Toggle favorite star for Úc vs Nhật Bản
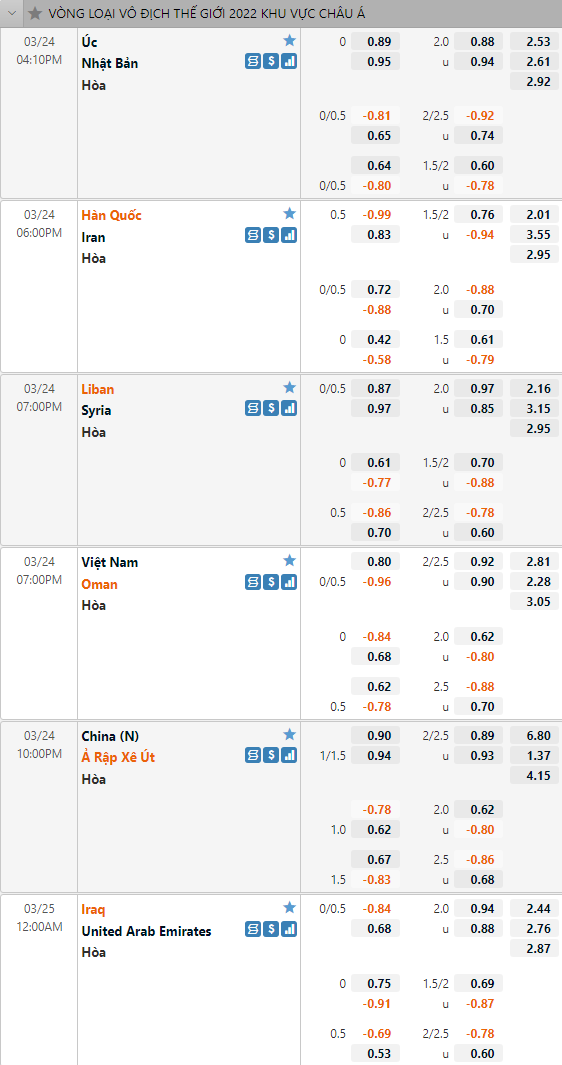Viewport: 562px width, 1065px height. pyautogui.click(x=289, y=41)
